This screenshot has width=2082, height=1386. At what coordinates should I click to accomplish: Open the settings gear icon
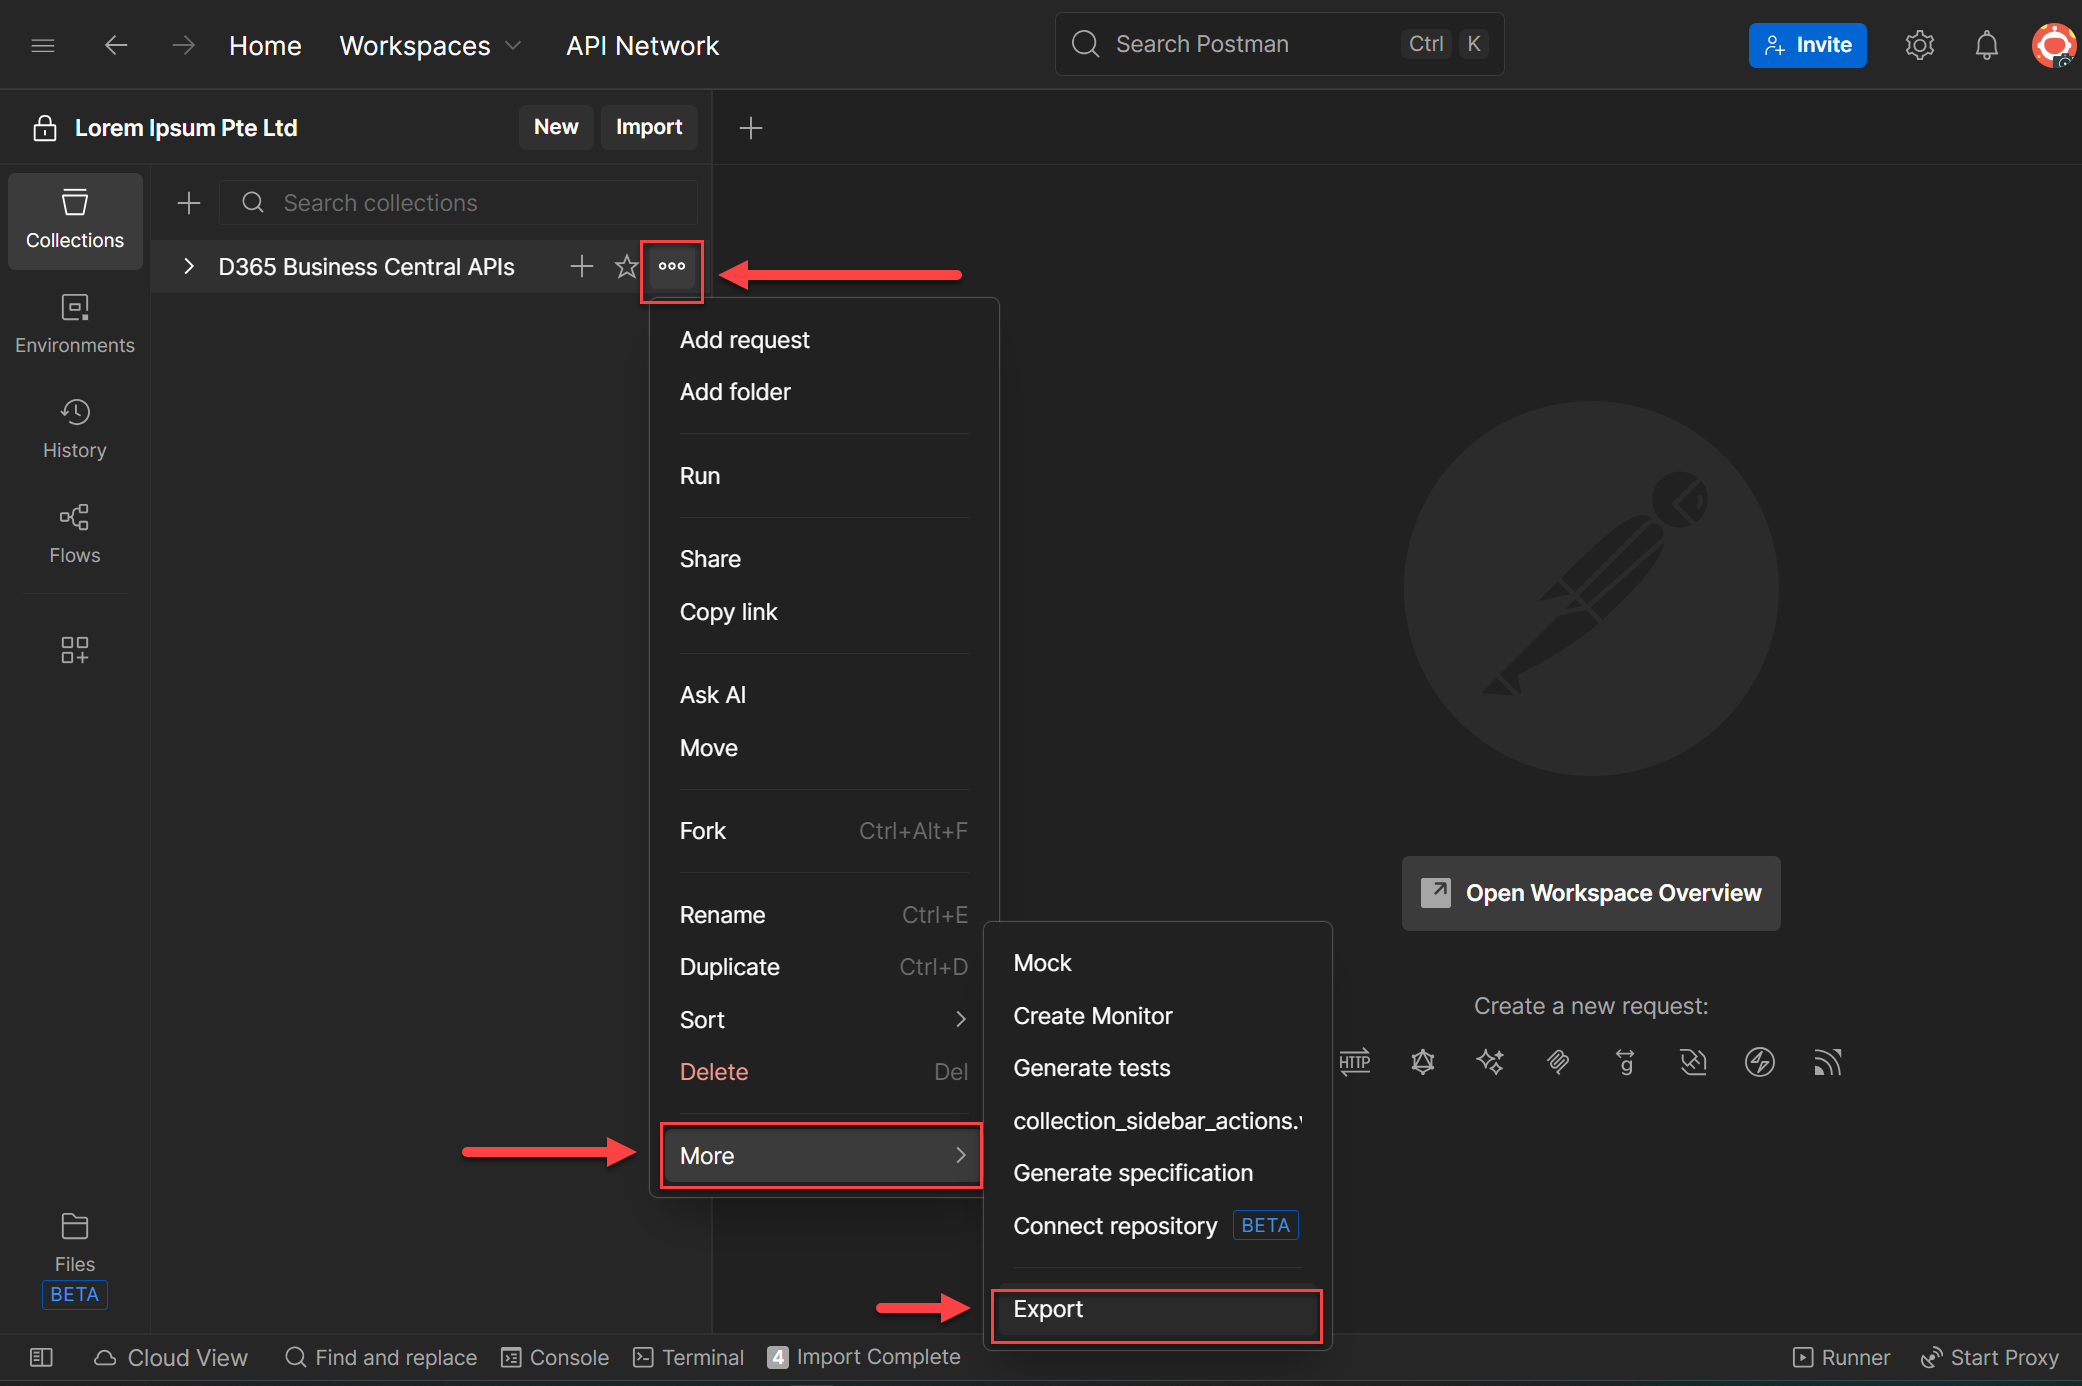[x=1919, y=45]
